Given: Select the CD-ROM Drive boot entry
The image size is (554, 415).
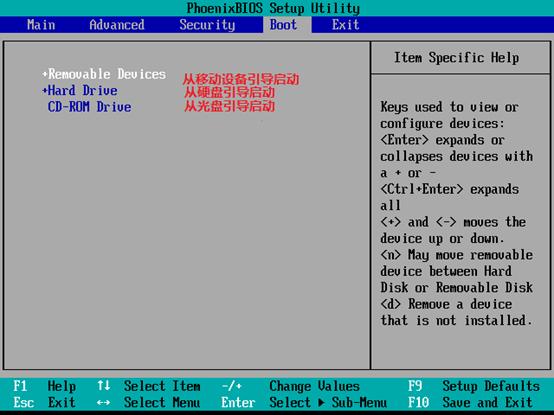Looking at the screenshot, I should tap(89, 107).
